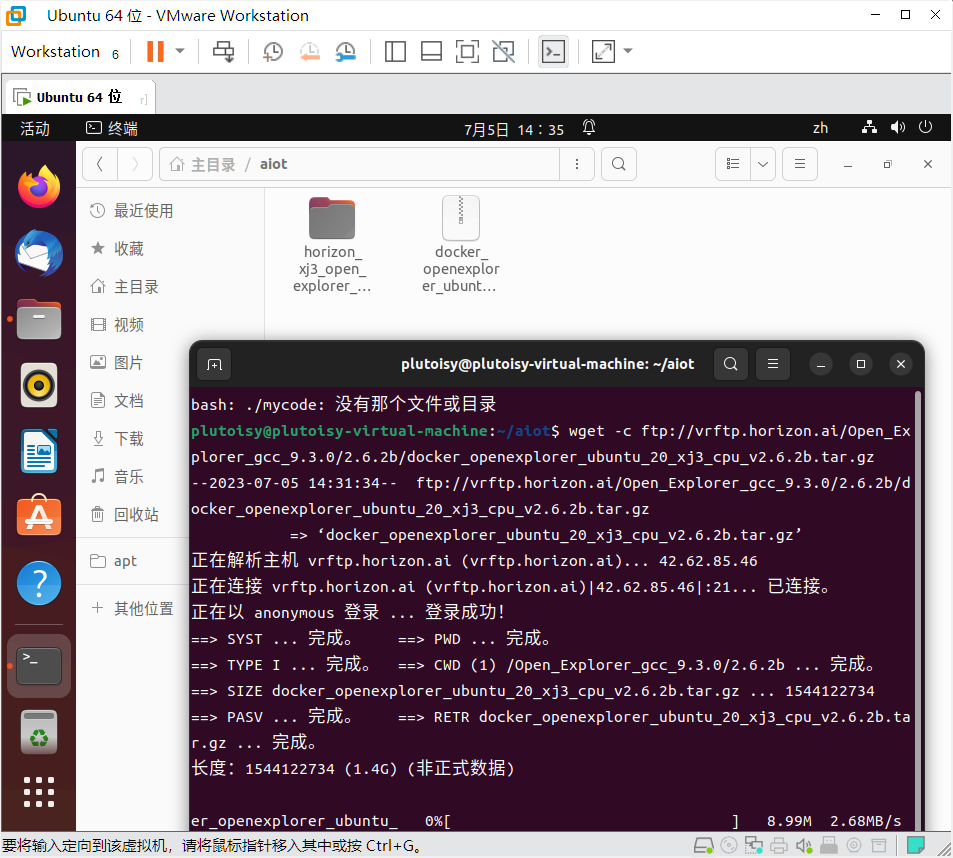Search in the Files window
Screen dimensions: 953x858
[619, 164]
